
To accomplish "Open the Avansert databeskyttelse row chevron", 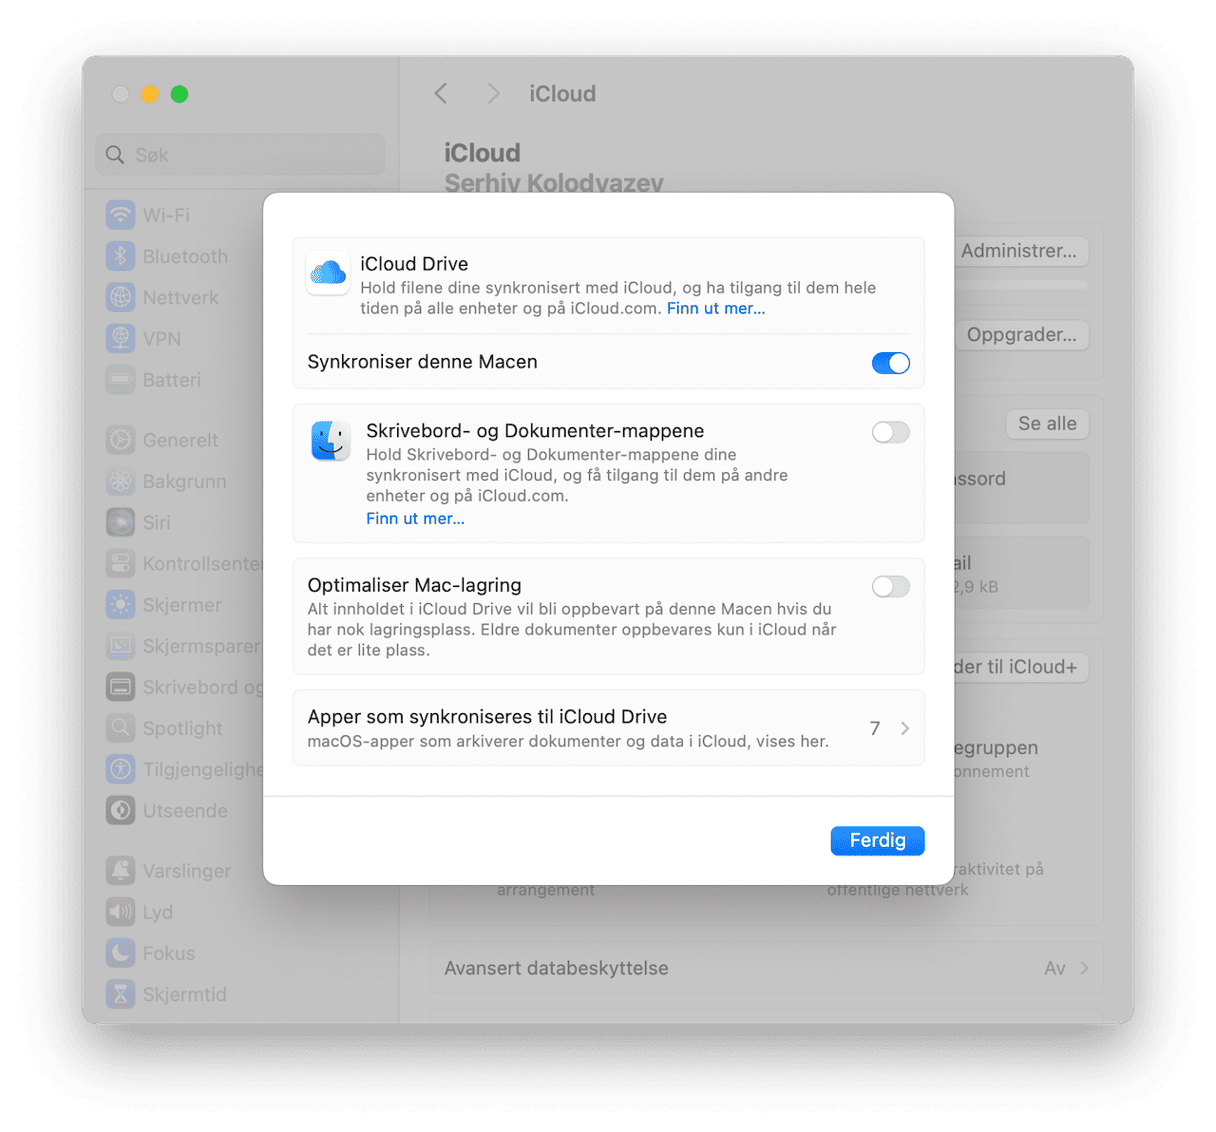I will 1084,968.
